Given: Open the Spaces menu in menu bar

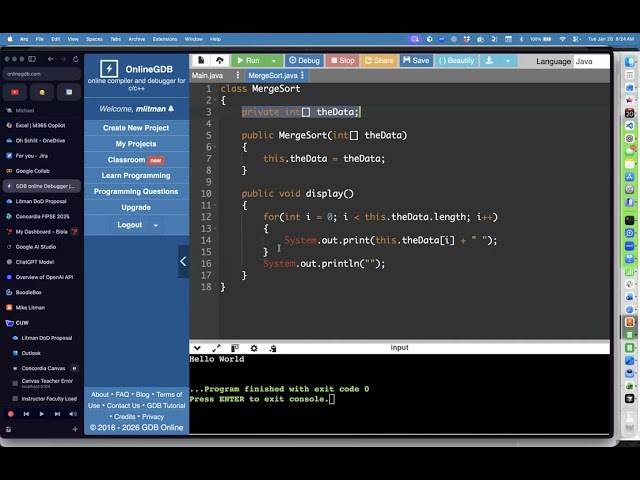Looking at the screenshot, I should click(94, 39).
